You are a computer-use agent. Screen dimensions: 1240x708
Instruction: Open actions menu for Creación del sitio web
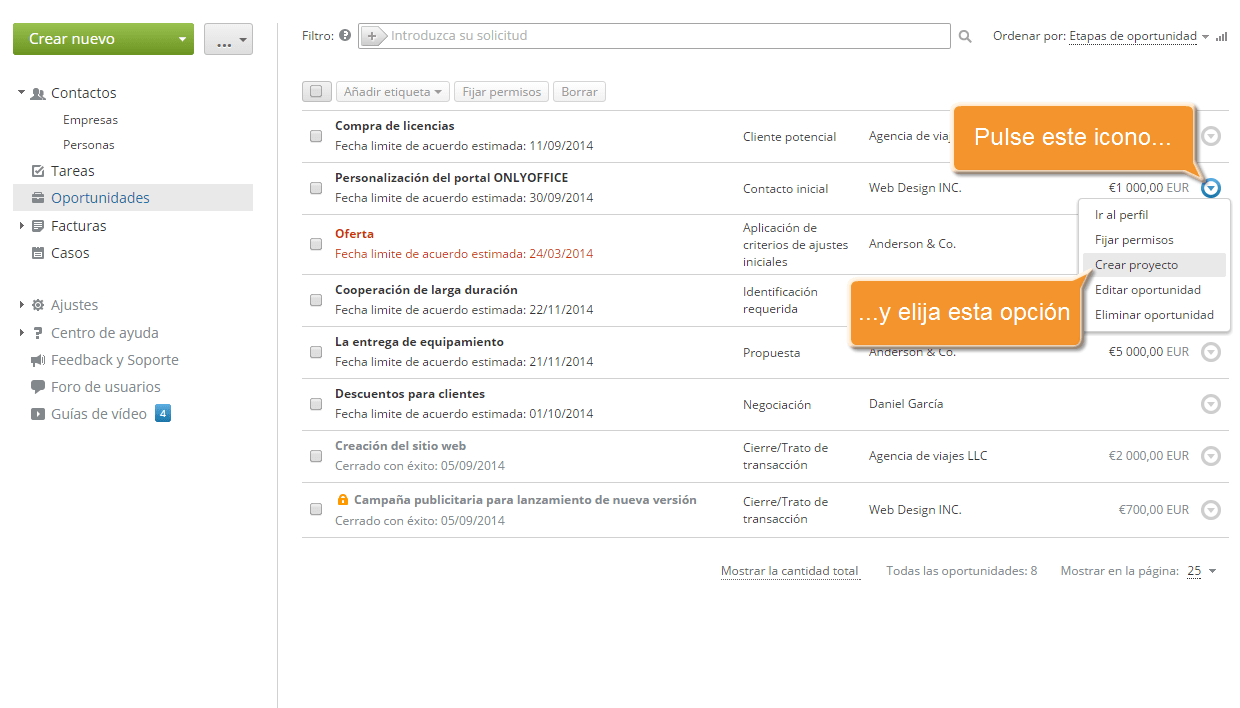pyautogui.click(x=1211, y=456)
